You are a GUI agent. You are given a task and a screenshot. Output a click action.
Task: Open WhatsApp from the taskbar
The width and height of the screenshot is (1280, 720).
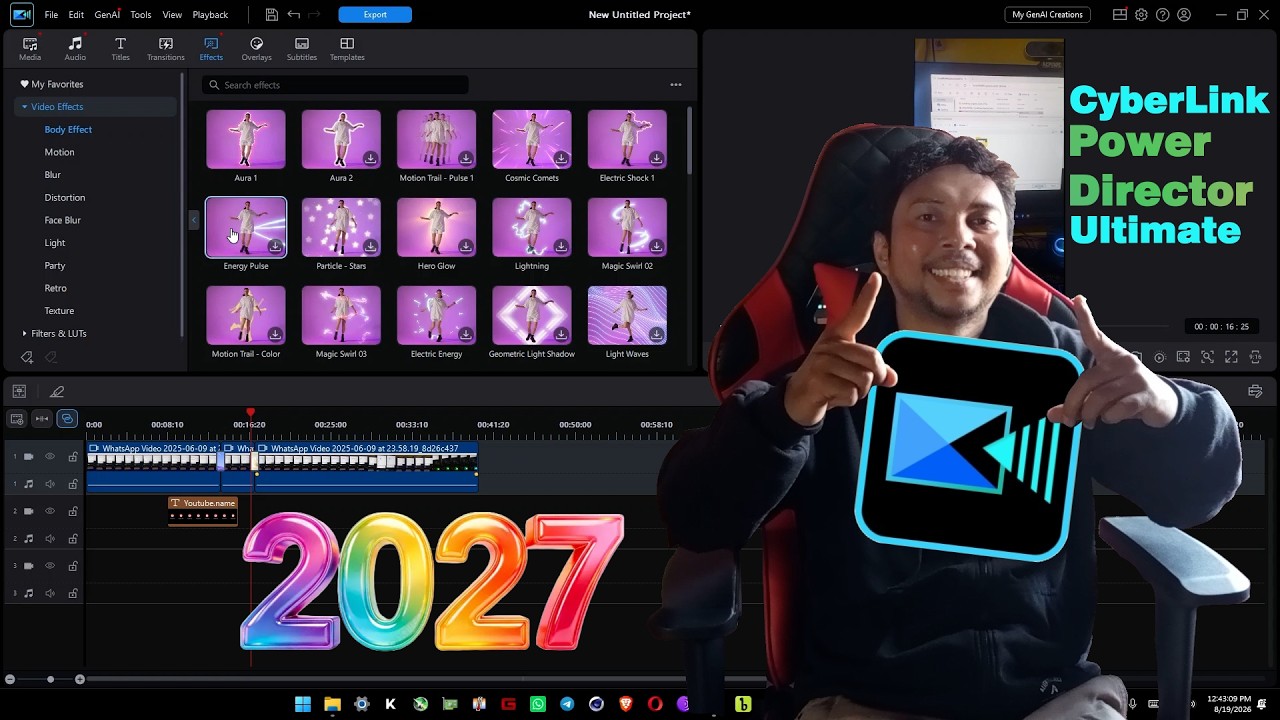click(x=538, y=704)
